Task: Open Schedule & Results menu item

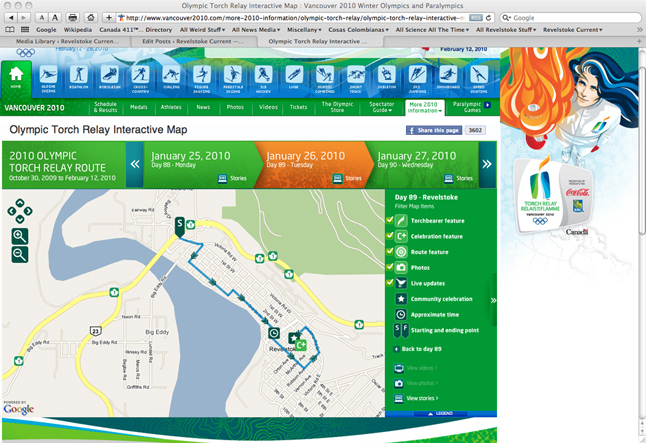Action: 105,107
